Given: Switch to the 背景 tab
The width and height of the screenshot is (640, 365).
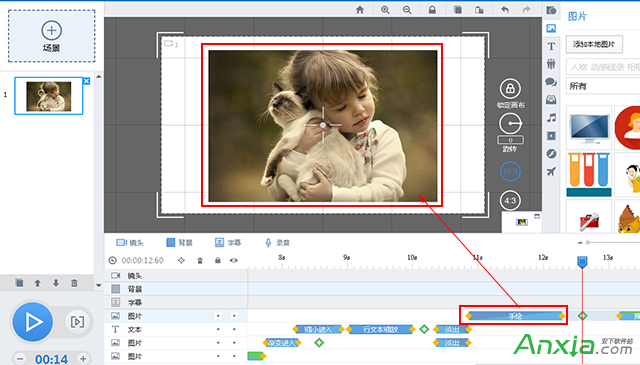Looking at the screenshot, I should 179,243.
